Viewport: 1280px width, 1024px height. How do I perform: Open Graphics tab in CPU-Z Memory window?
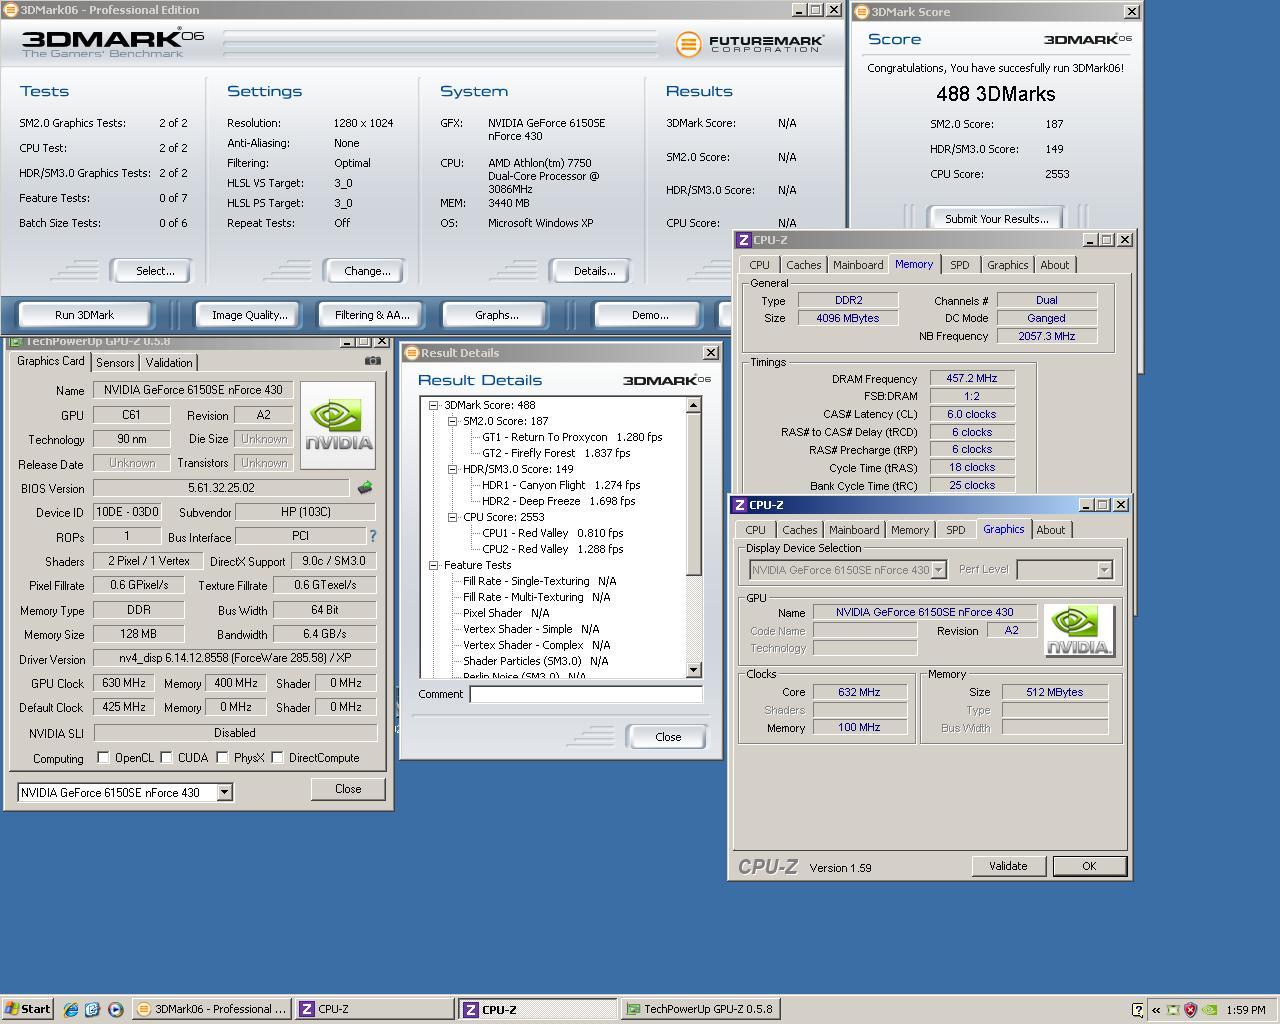tap(1007, 265)
